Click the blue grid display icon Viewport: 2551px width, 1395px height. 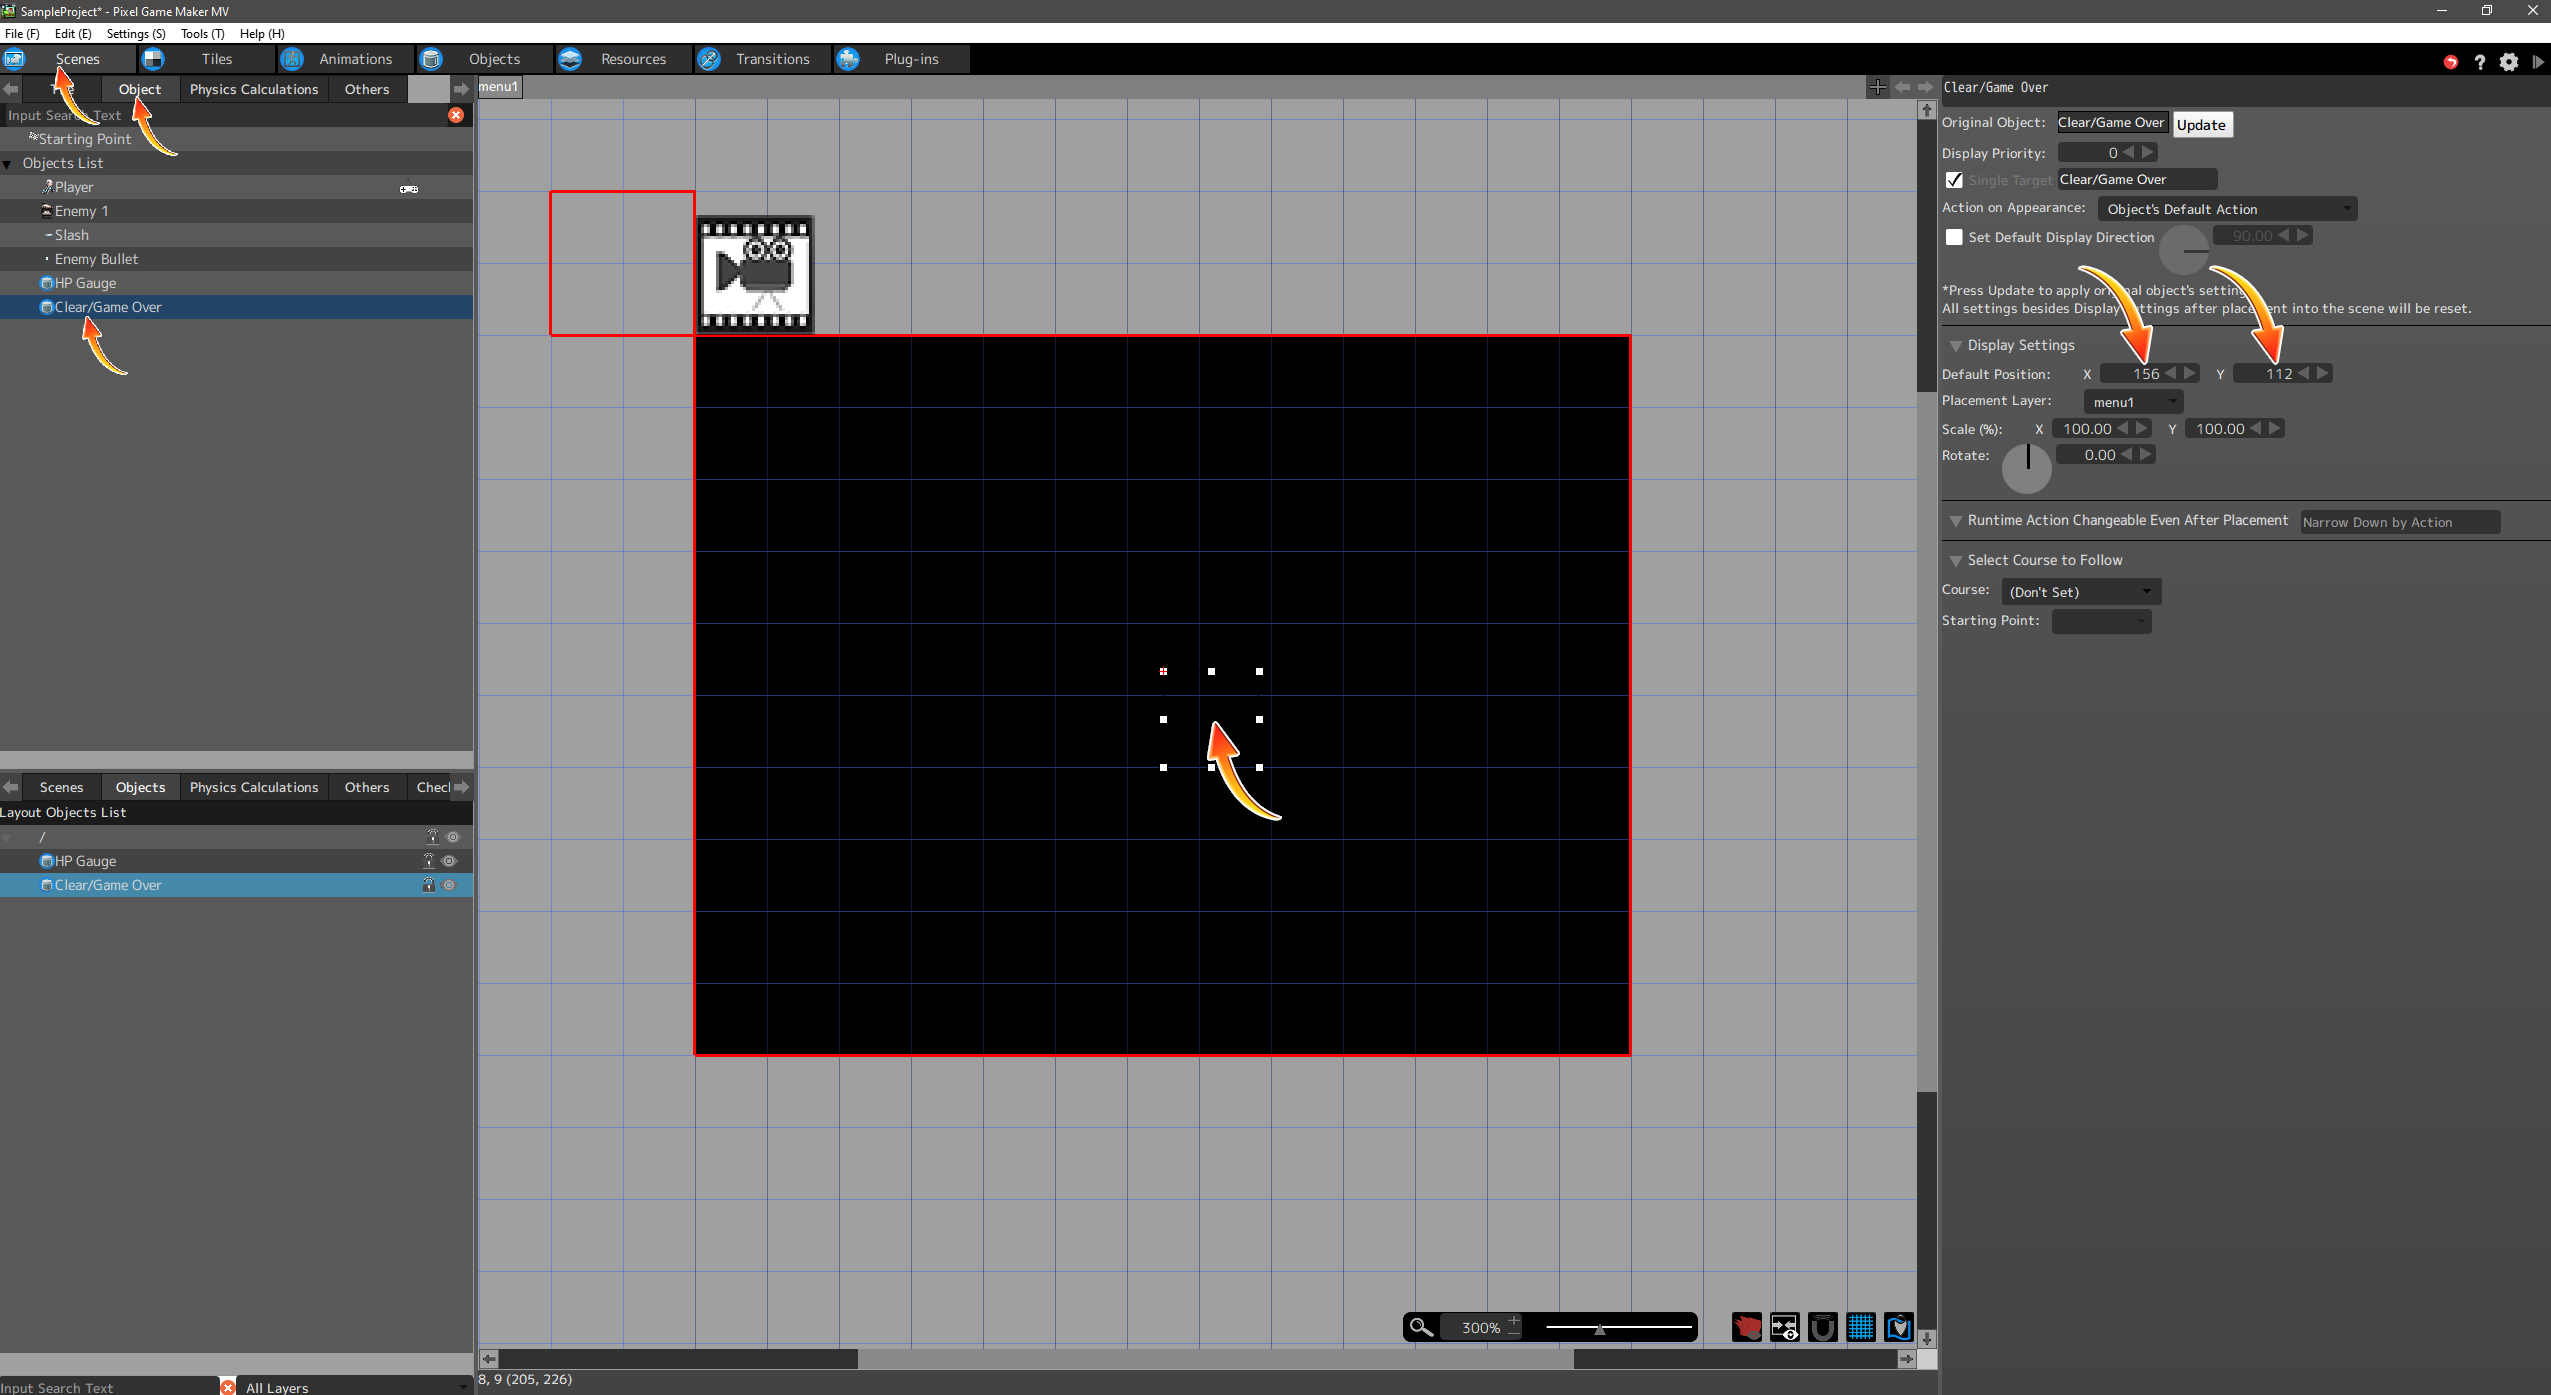[x=1860, y=1327]
